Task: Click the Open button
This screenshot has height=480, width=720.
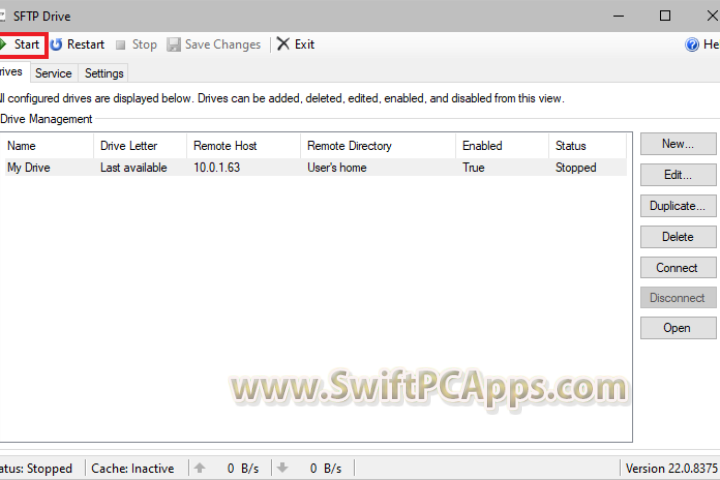Action: pos(678,328)
